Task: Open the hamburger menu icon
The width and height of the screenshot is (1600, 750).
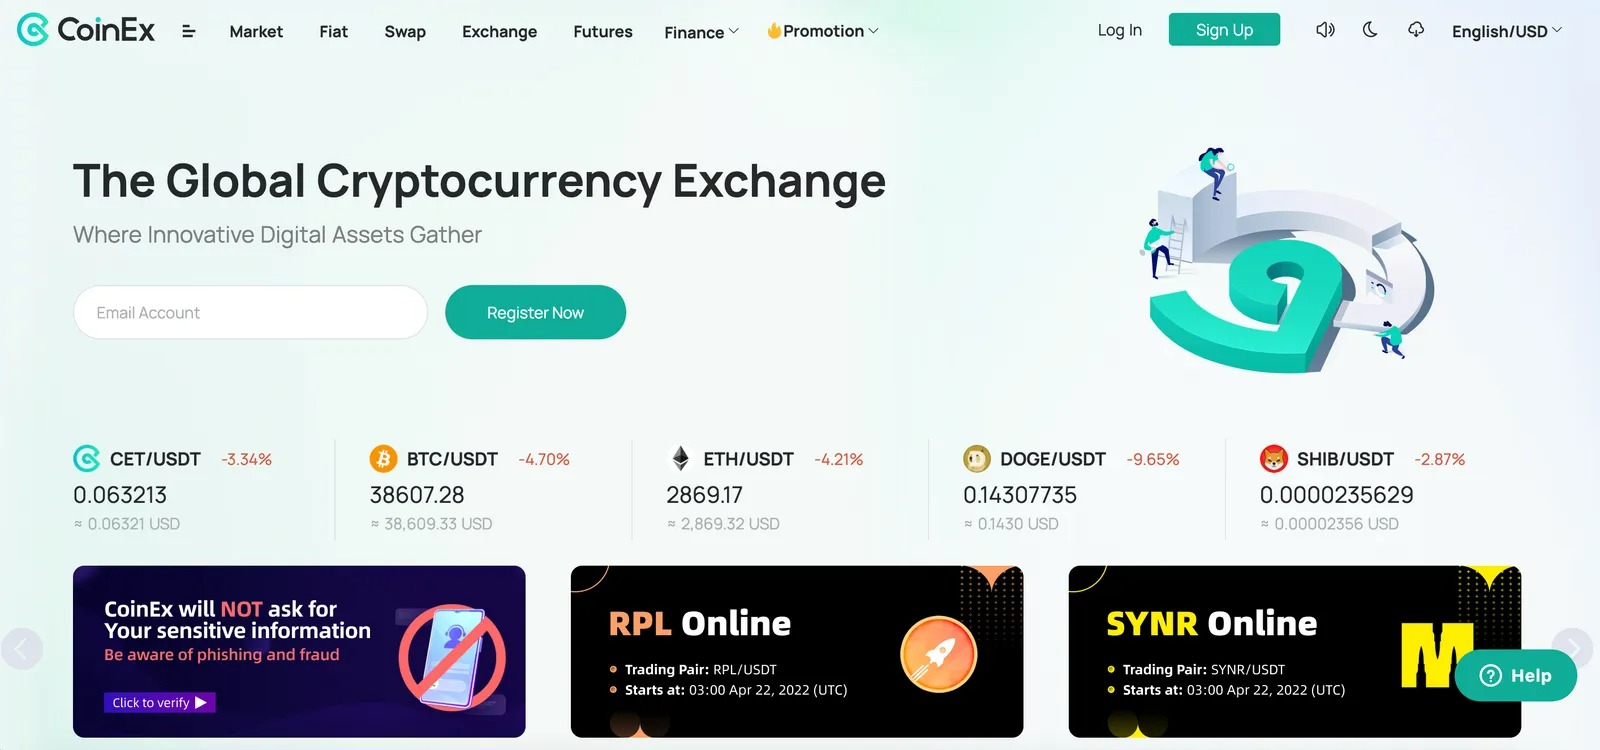Action: pyautogui.click(x=188, y=31)
